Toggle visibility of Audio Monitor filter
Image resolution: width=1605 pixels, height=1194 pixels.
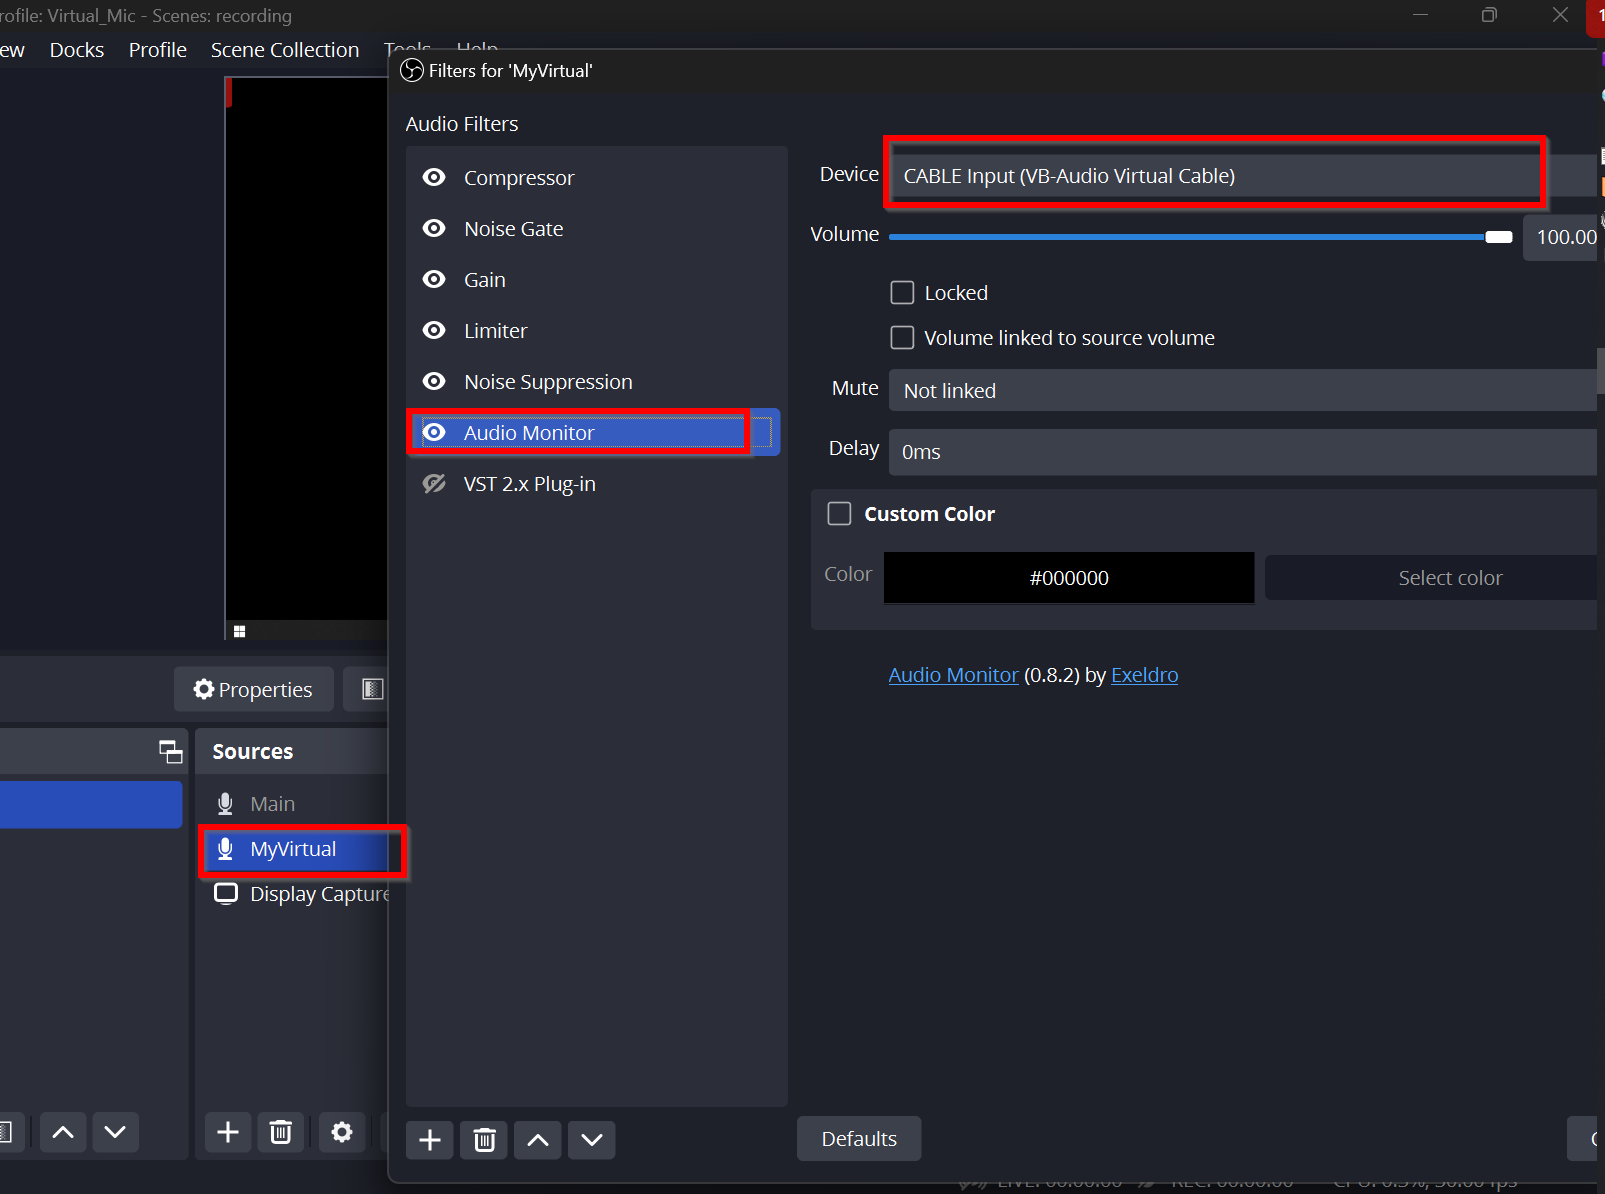[434, 433]
